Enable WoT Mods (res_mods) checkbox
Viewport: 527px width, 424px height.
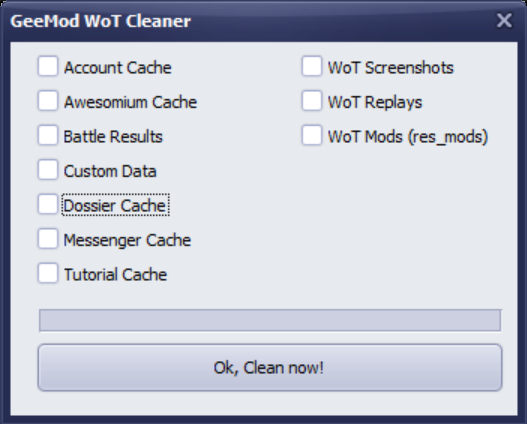[312, 135]
